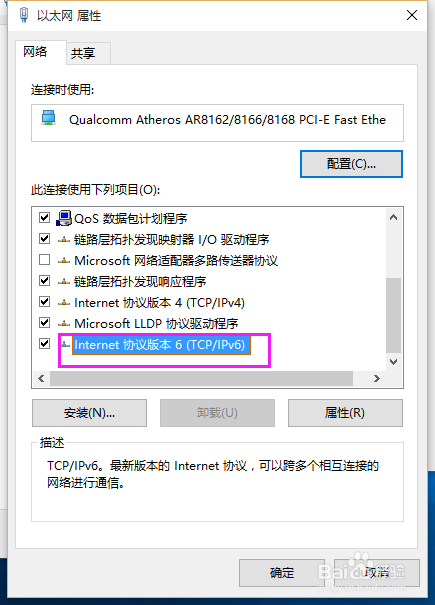Click the list's scroll up arrow
This screenshot has height=605, width=435.
[393, 217]
